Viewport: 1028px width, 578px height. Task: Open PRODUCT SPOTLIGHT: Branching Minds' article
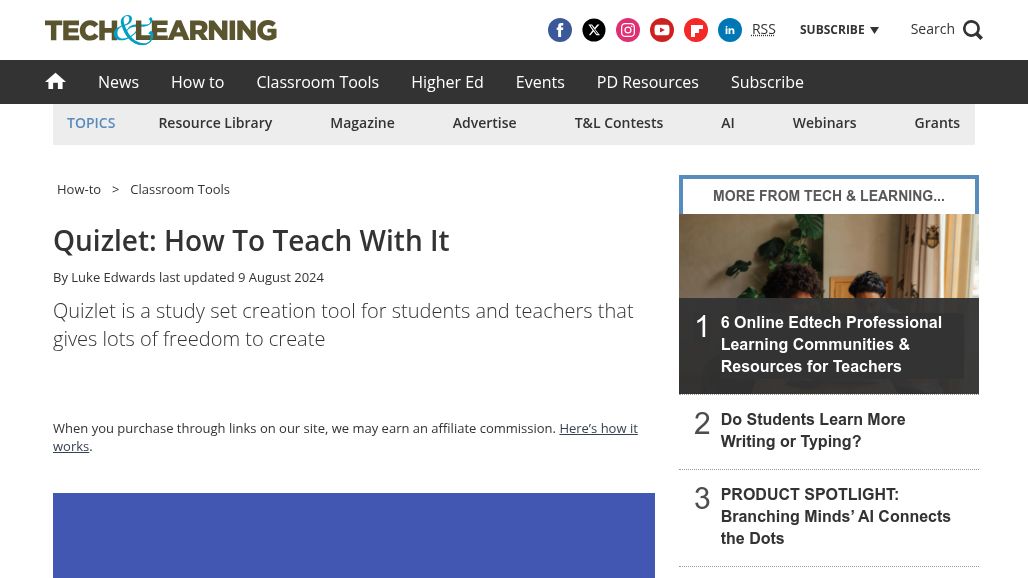click(835, 516)
